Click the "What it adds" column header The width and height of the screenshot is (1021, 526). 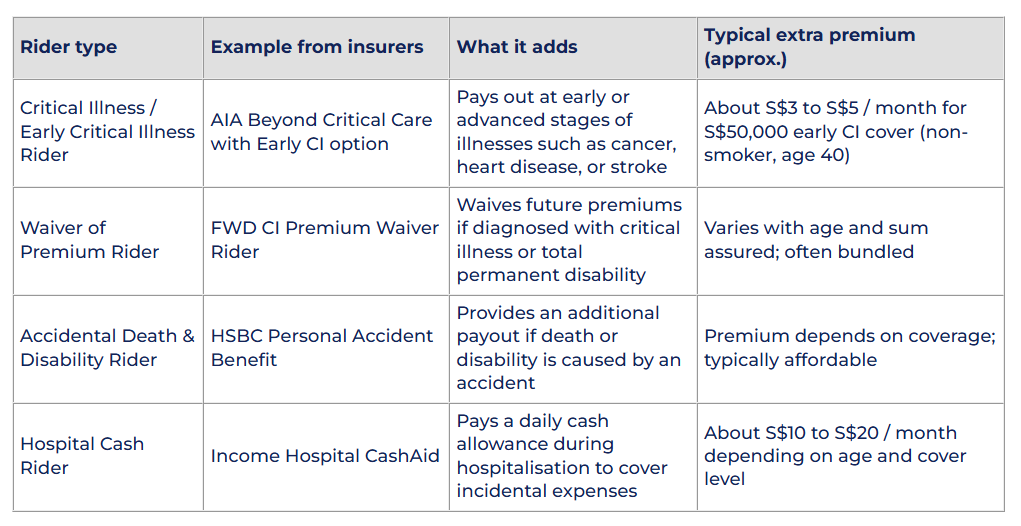[x=517, y=47]
